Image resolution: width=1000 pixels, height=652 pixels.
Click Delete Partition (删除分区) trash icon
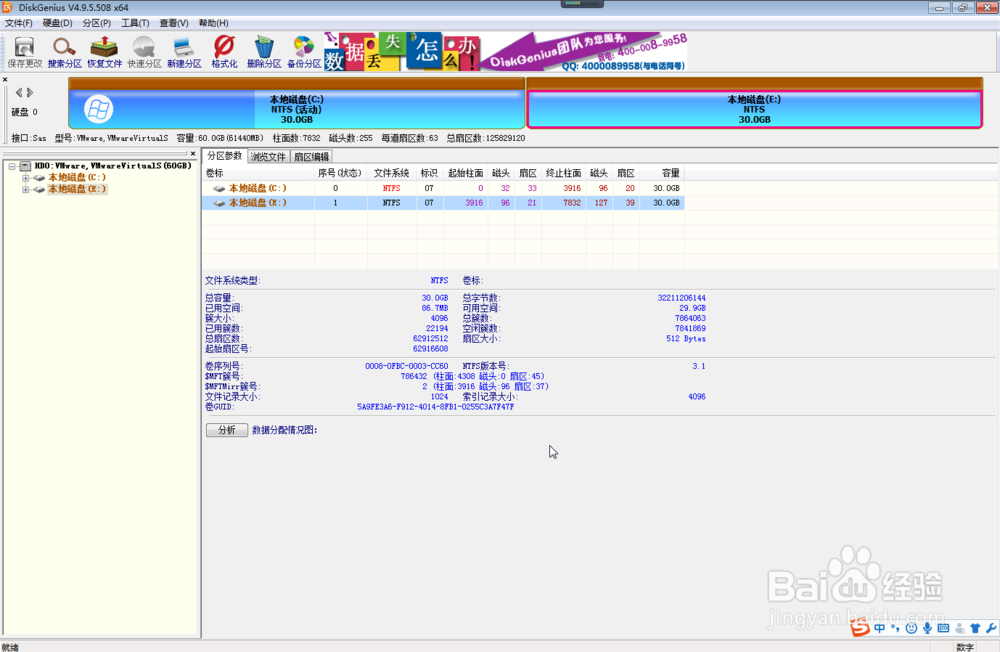pyautogui.click(x=264, y=52)
